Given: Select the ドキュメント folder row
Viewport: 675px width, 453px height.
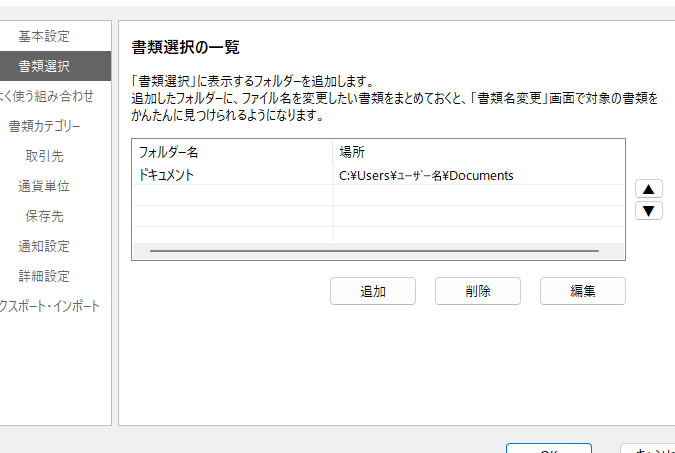Looking at the screenshot, I should pyautogui.click(x=232, y=175).
